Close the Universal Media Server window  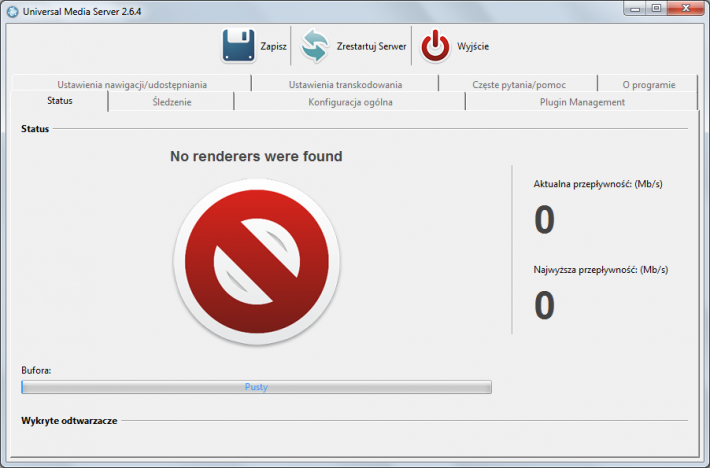686,9
